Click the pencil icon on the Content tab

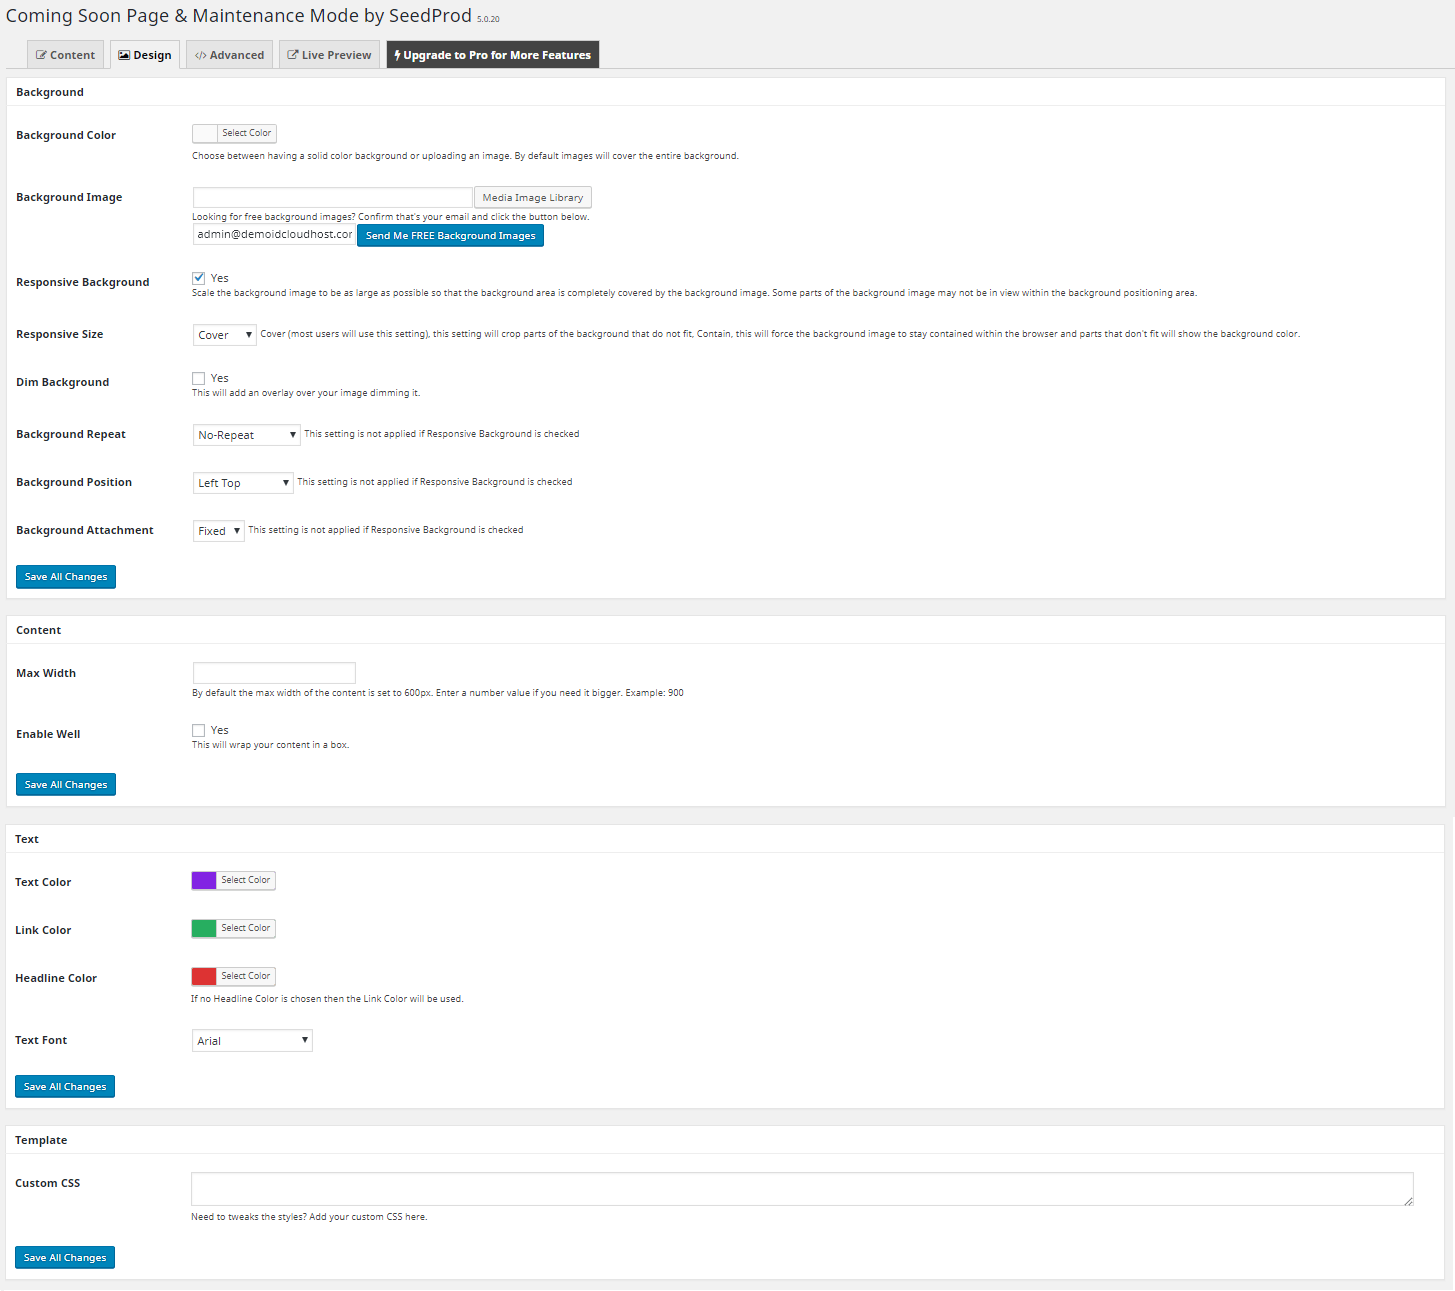coord(40,54)
